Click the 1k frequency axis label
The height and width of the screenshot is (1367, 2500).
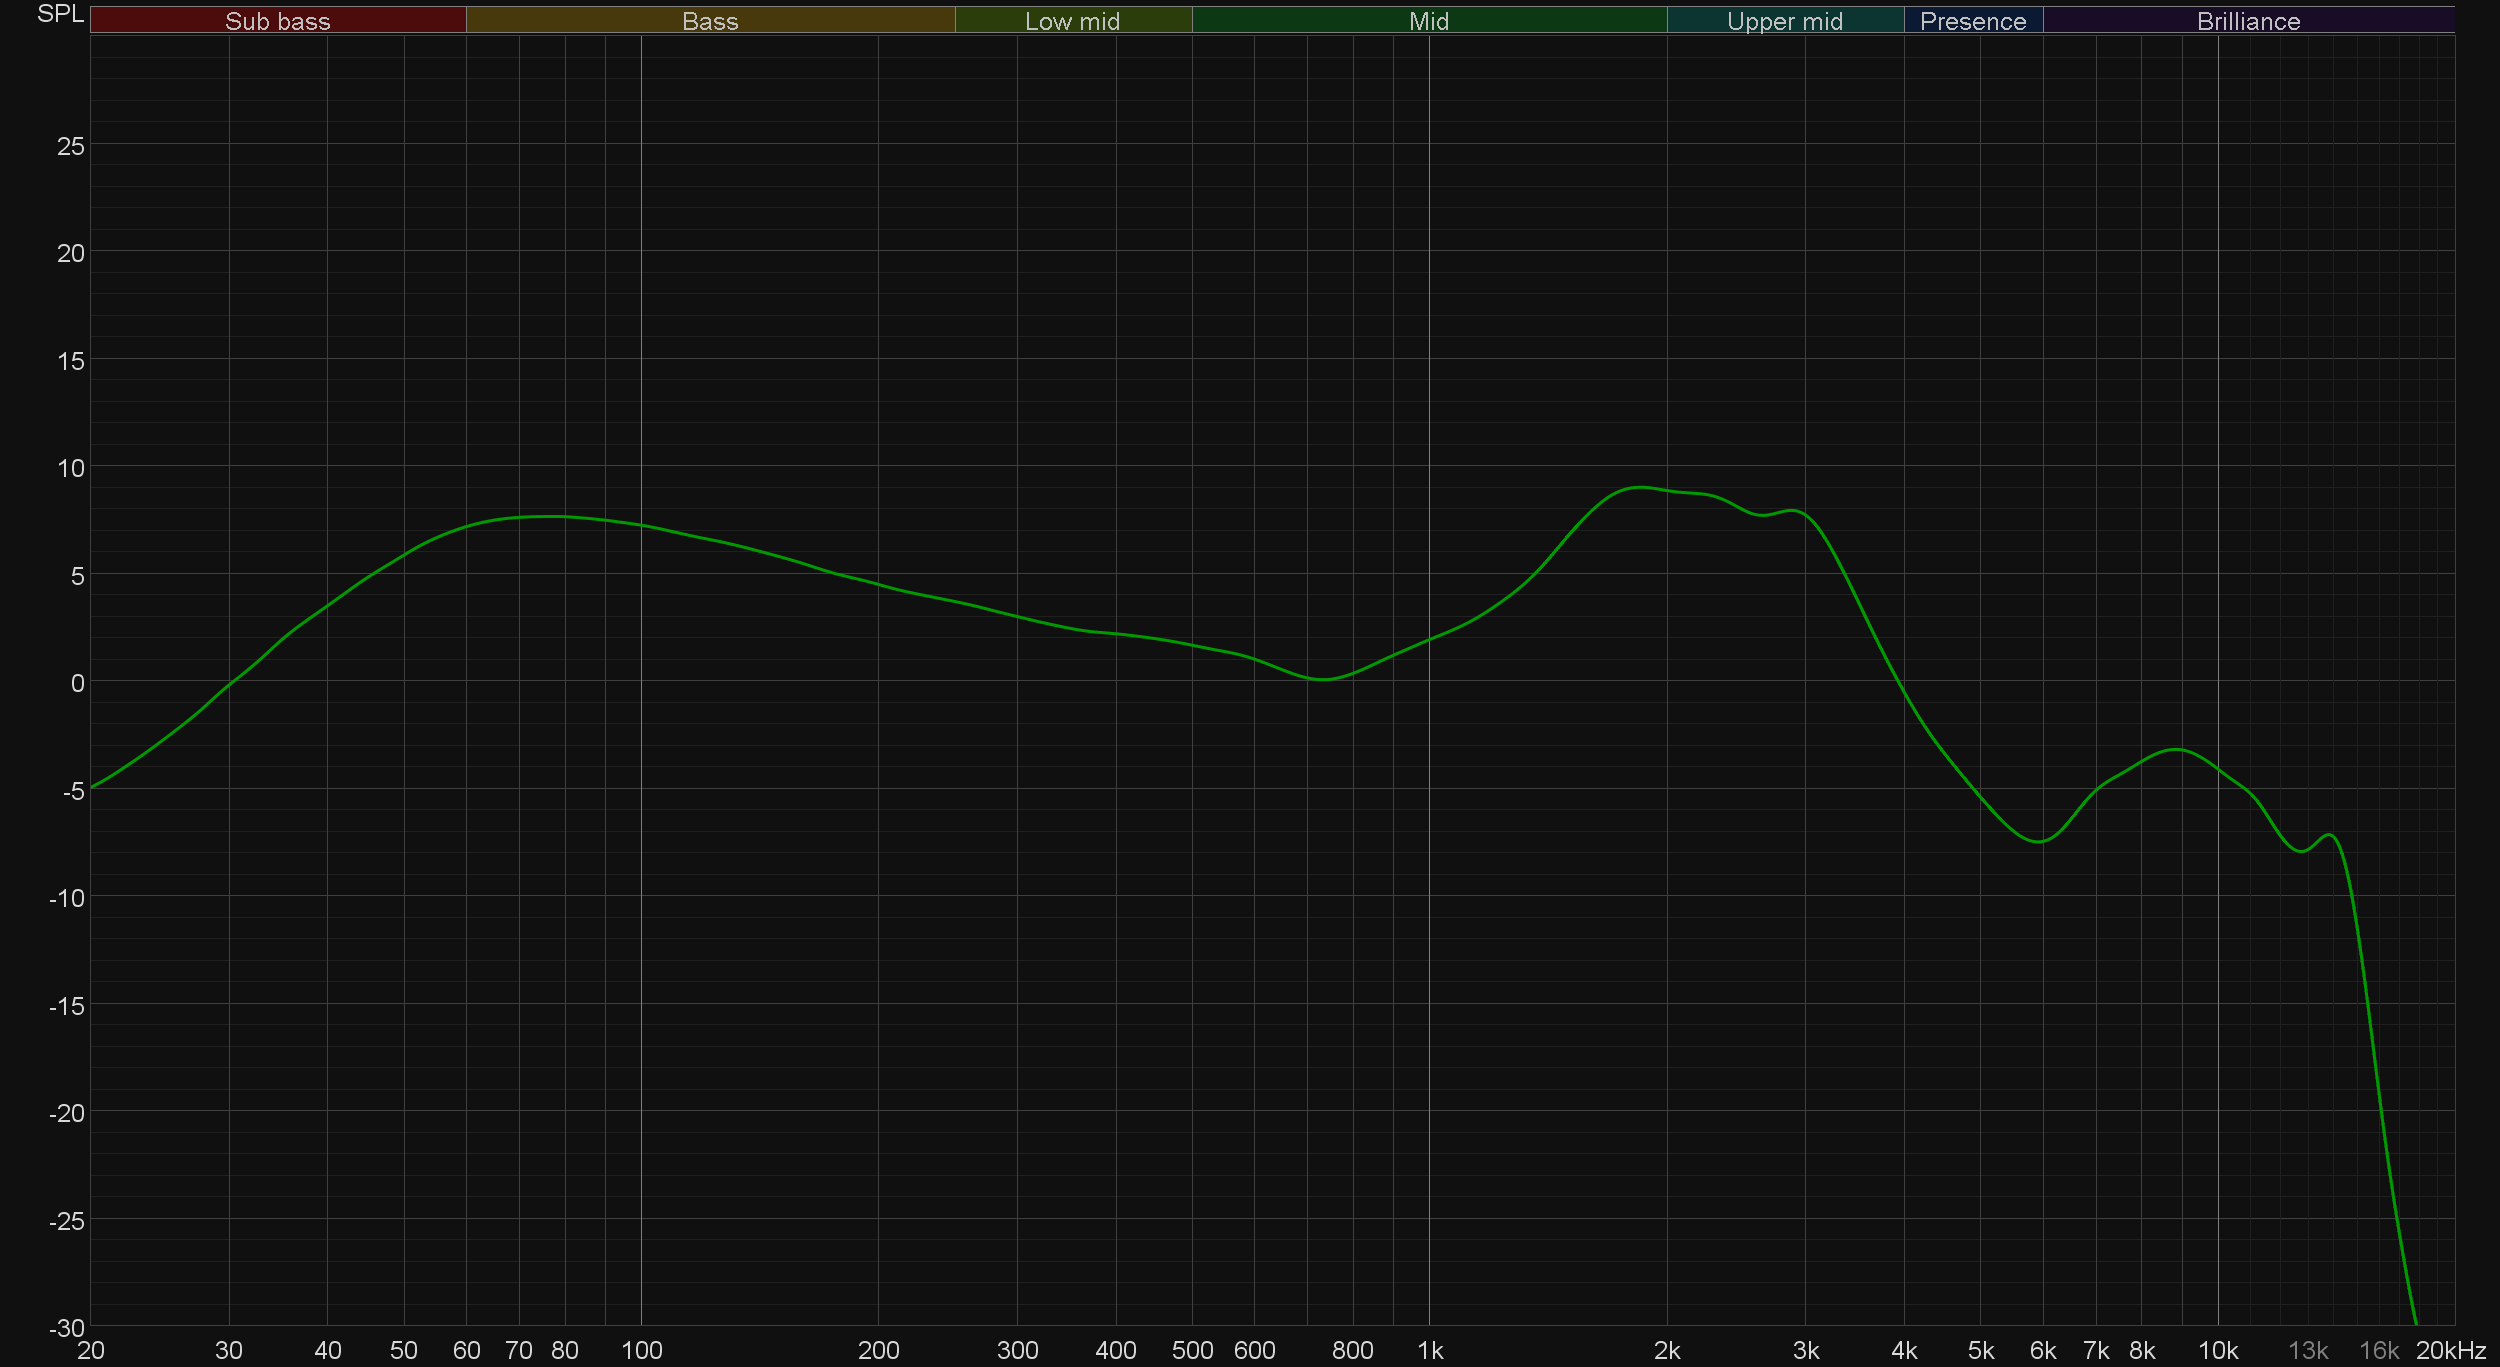click(x=1430, y=1351)
